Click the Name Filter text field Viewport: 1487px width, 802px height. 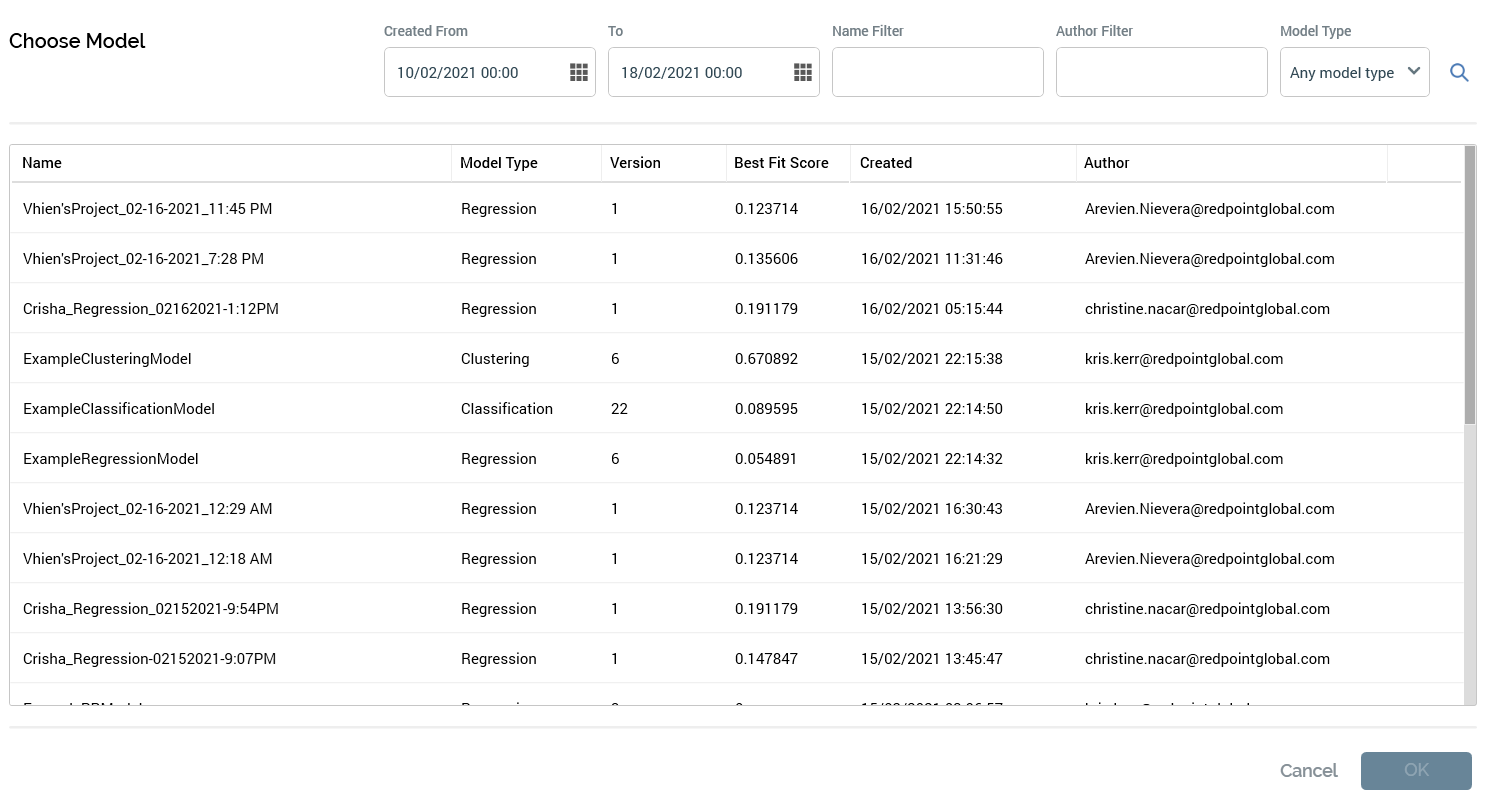(x=937, y=72)
